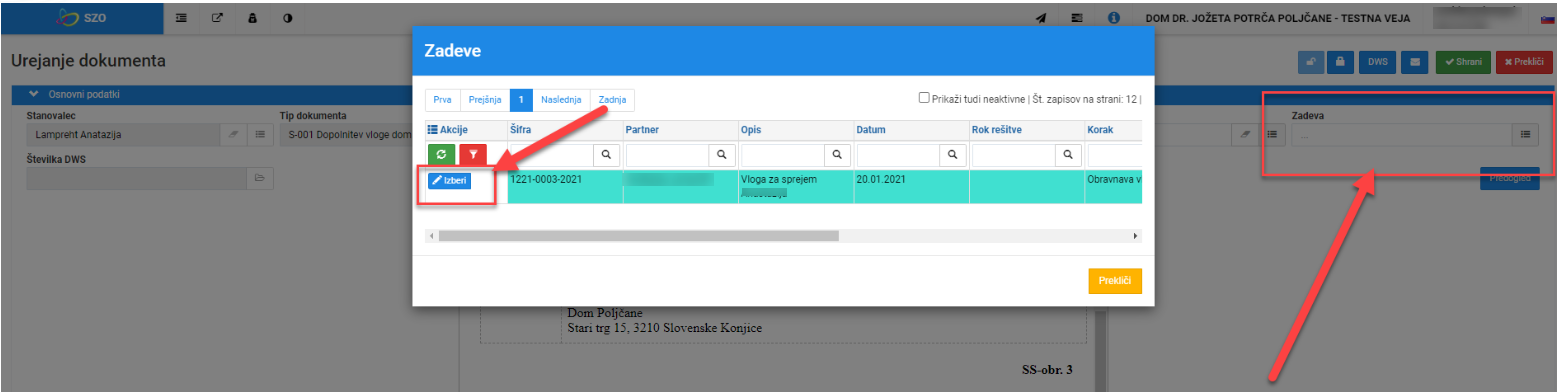This screenshot has width=1557, height=392.
Task: Click the envelope mail icon button
Action: click(x=1414, y=62)
